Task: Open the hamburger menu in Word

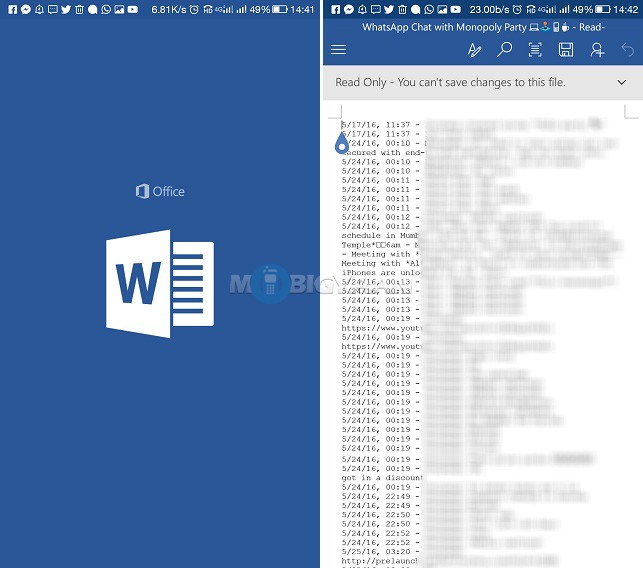Action: click(x=338, y=50)
